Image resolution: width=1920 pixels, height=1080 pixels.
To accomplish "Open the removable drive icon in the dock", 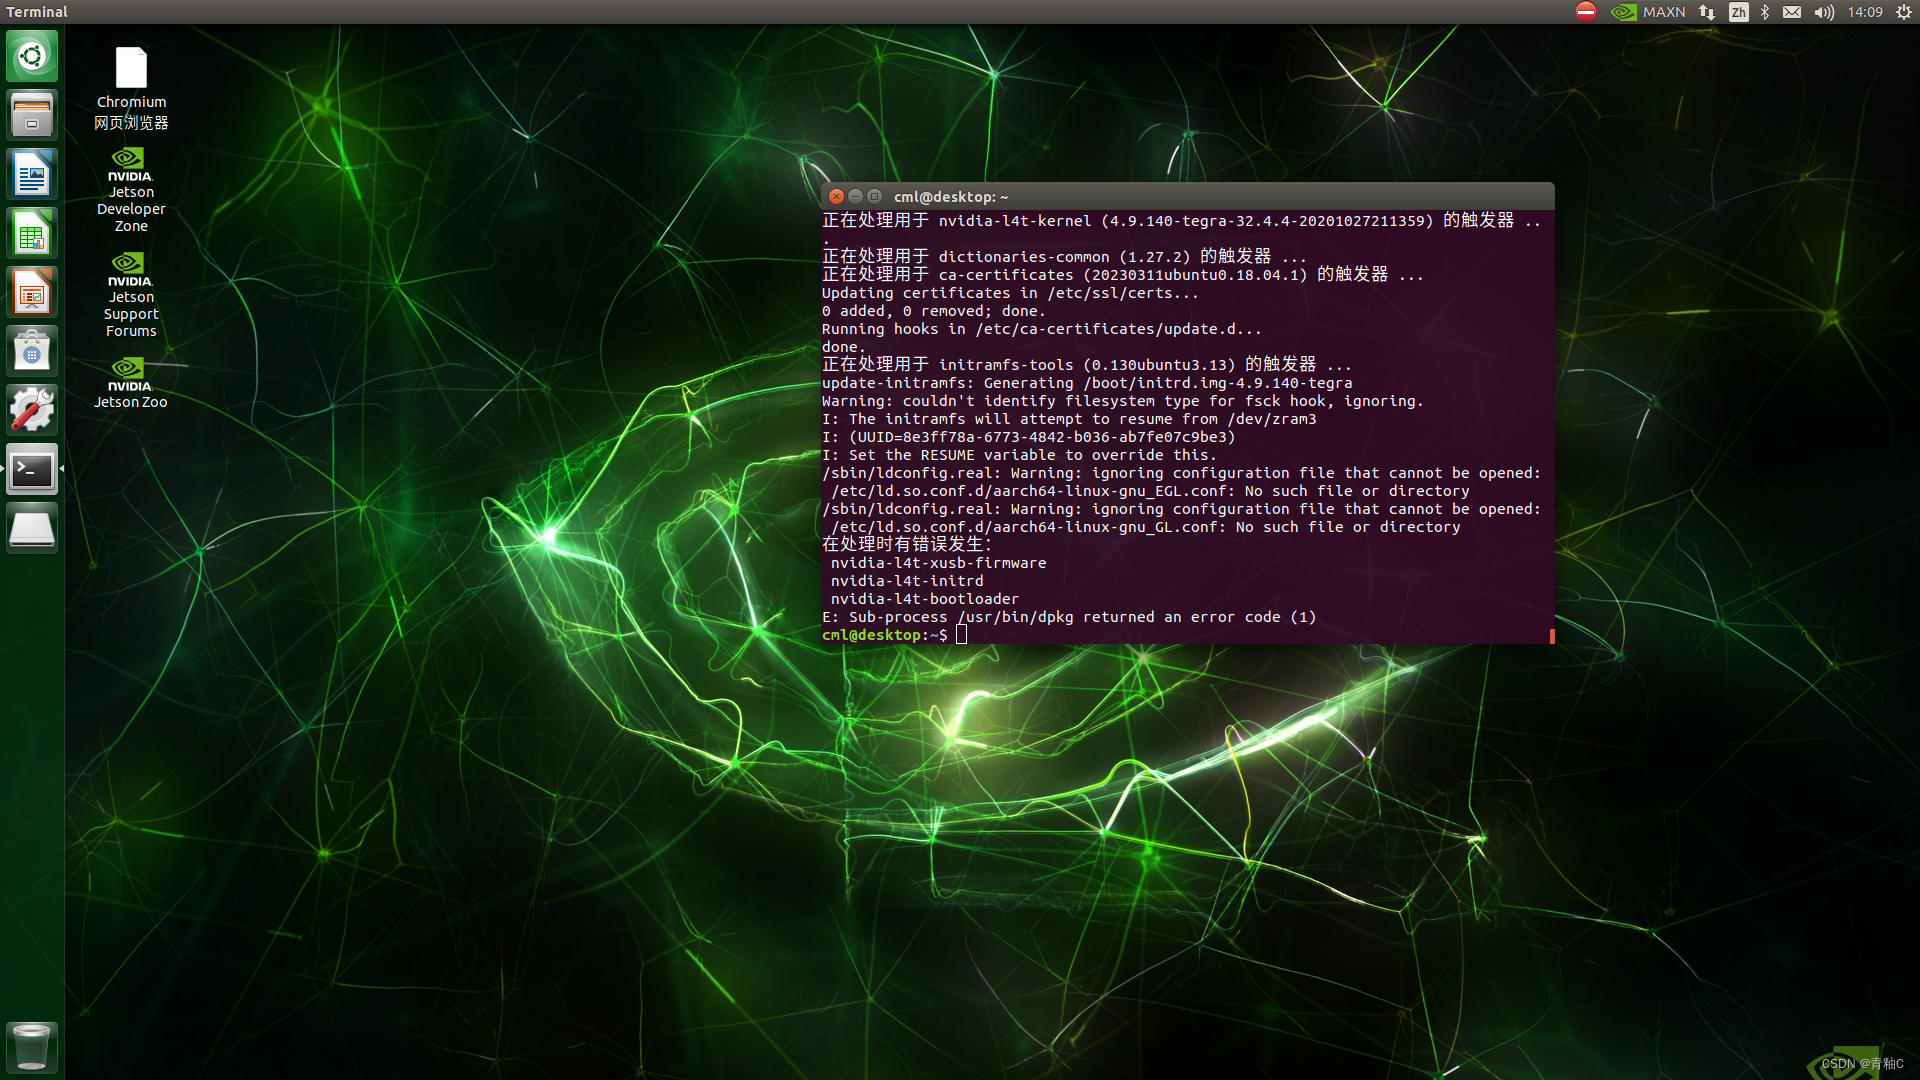I will tap(32, 528).
